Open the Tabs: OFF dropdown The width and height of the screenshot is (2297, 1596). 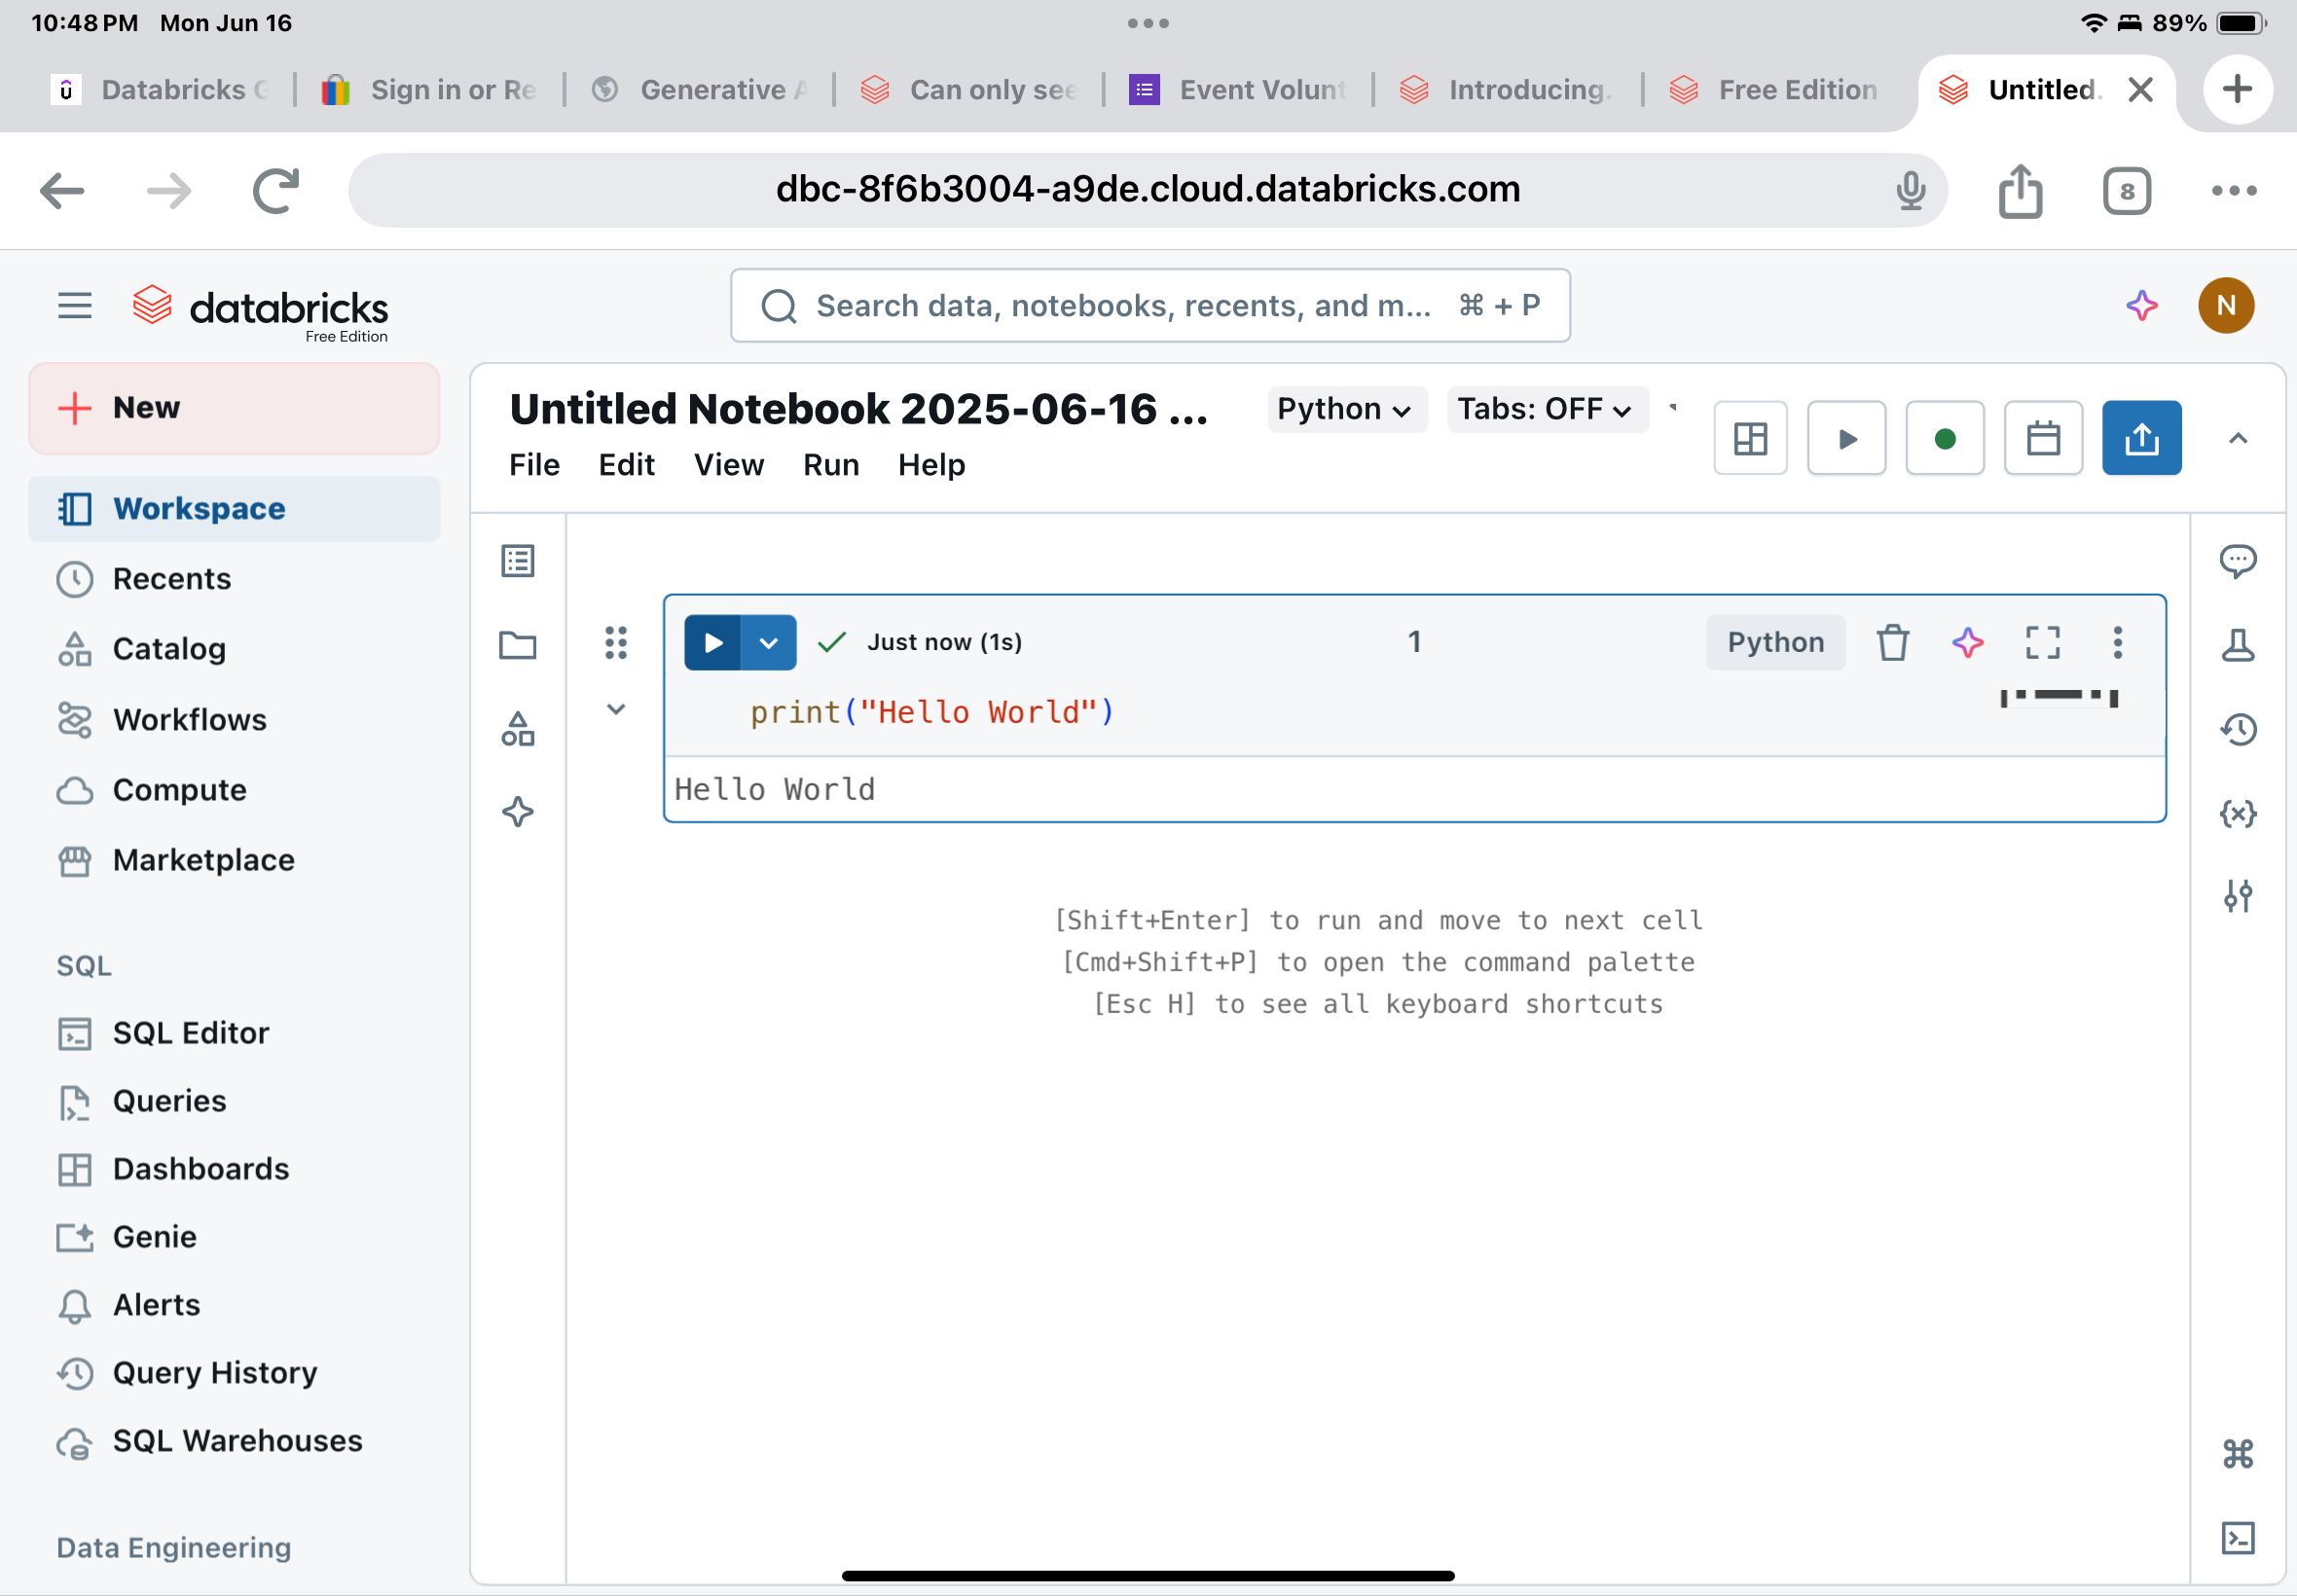point(1545,409)
